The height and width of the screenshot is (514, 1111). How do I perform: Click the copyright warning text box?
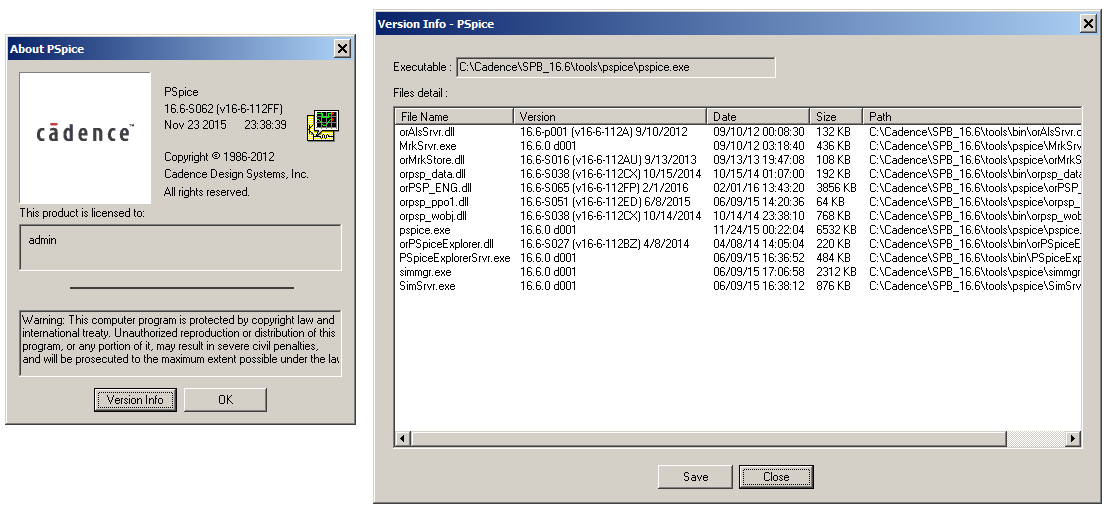click(x=181, y=342)
